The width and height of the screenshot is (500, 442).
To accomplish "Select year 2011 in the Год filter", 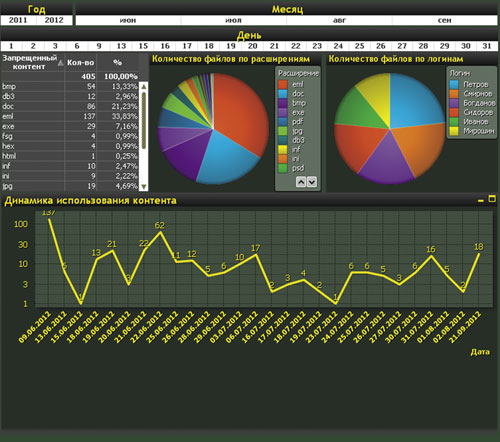I will pyautogui.click(x=18, y=20).
